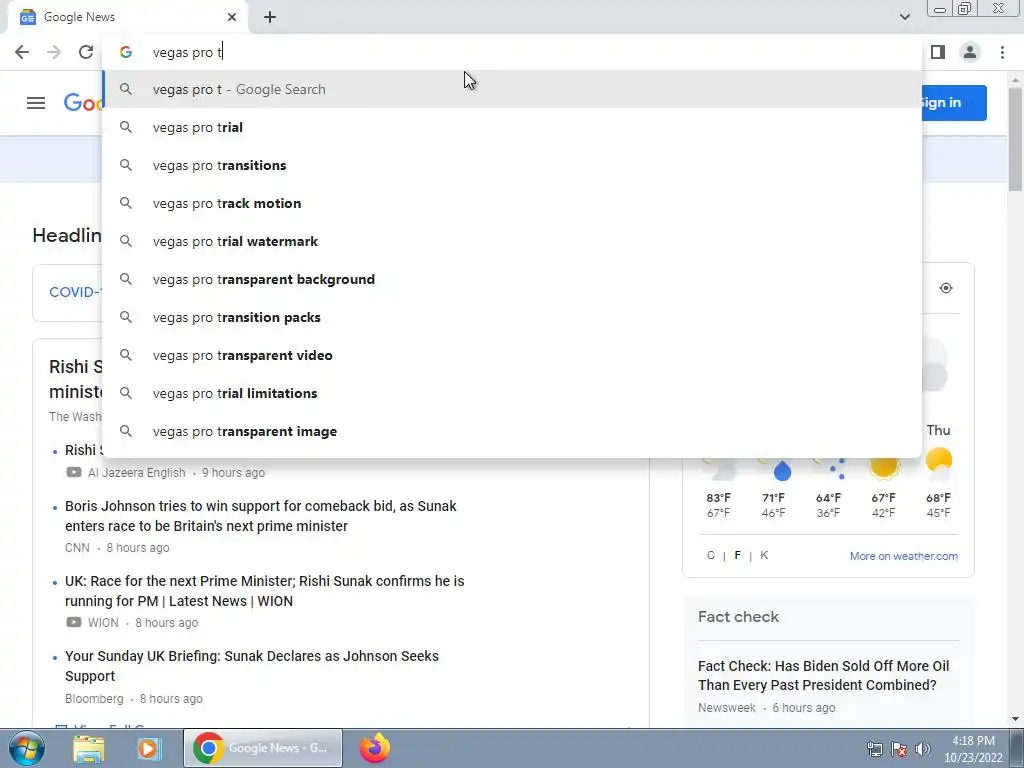Open a new tab with the plus icon
The width and height of the screenshot is (1024, 768).
(x=270, y=17)
